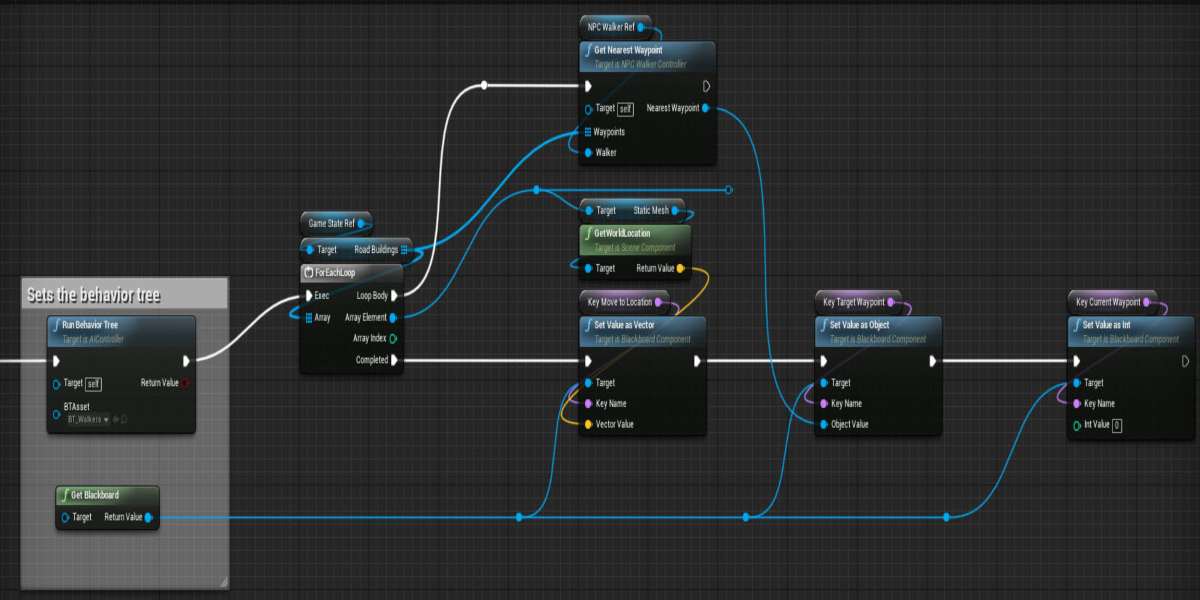Click the comment box resize handle

click(x=223, y=581)
